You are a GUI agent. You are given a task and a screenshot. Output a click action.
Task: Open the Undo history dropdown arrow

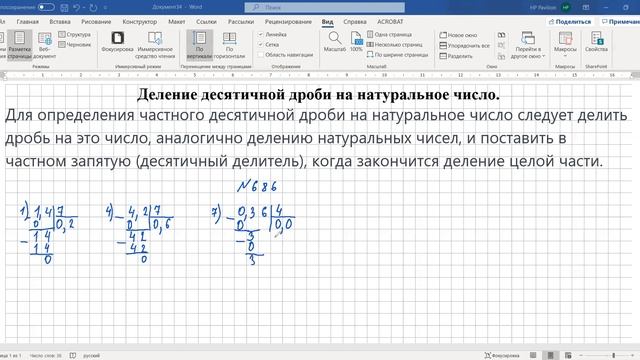point(83,7)
